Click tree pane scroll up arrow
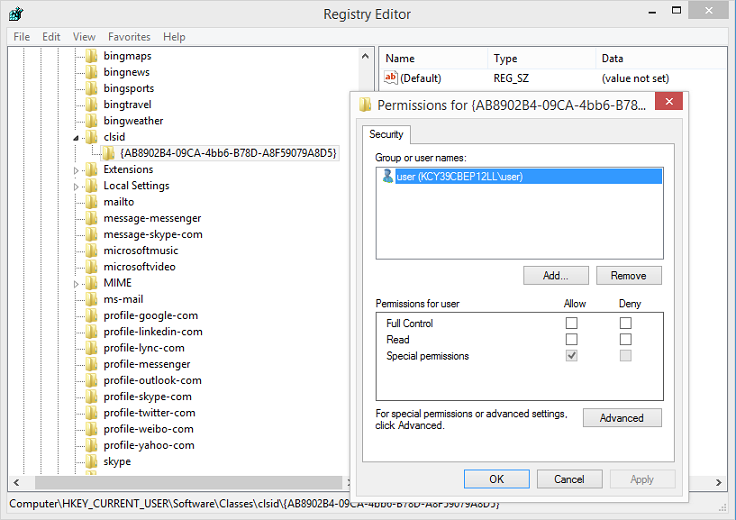 pyautogui.click(x=366, y=56)
